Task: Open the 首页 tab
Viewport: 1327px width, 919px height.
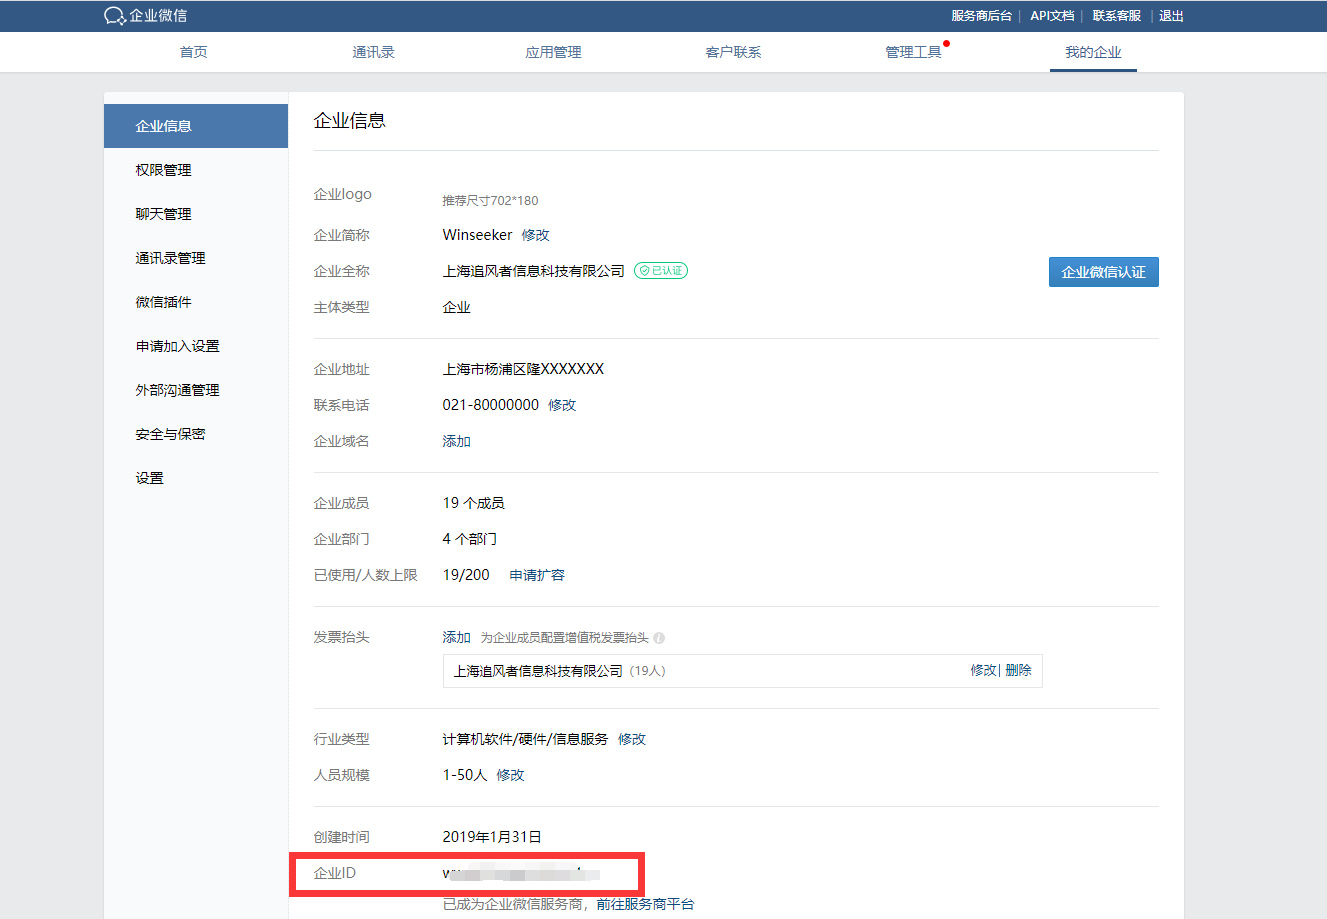Action: pyautogui.click(x=194, y=52)
